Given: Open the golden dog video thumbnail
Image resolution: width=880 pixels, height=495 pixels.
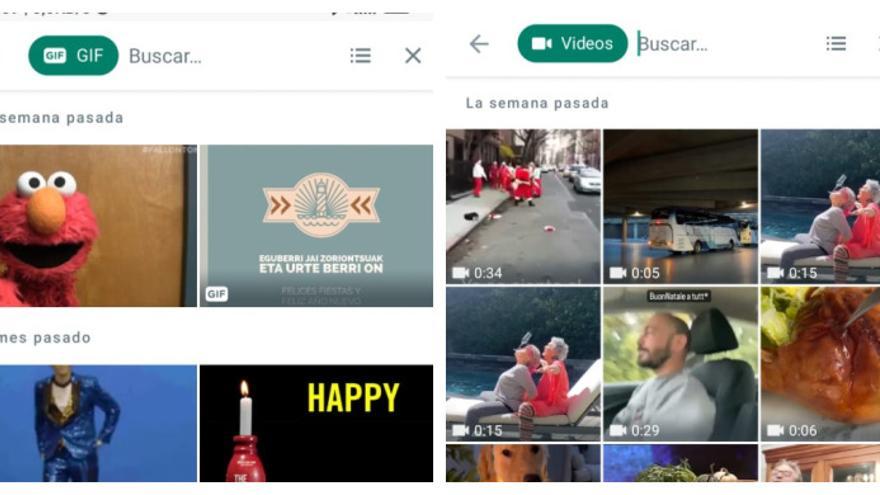Looking at the screenshot, I should click(523, 463).
